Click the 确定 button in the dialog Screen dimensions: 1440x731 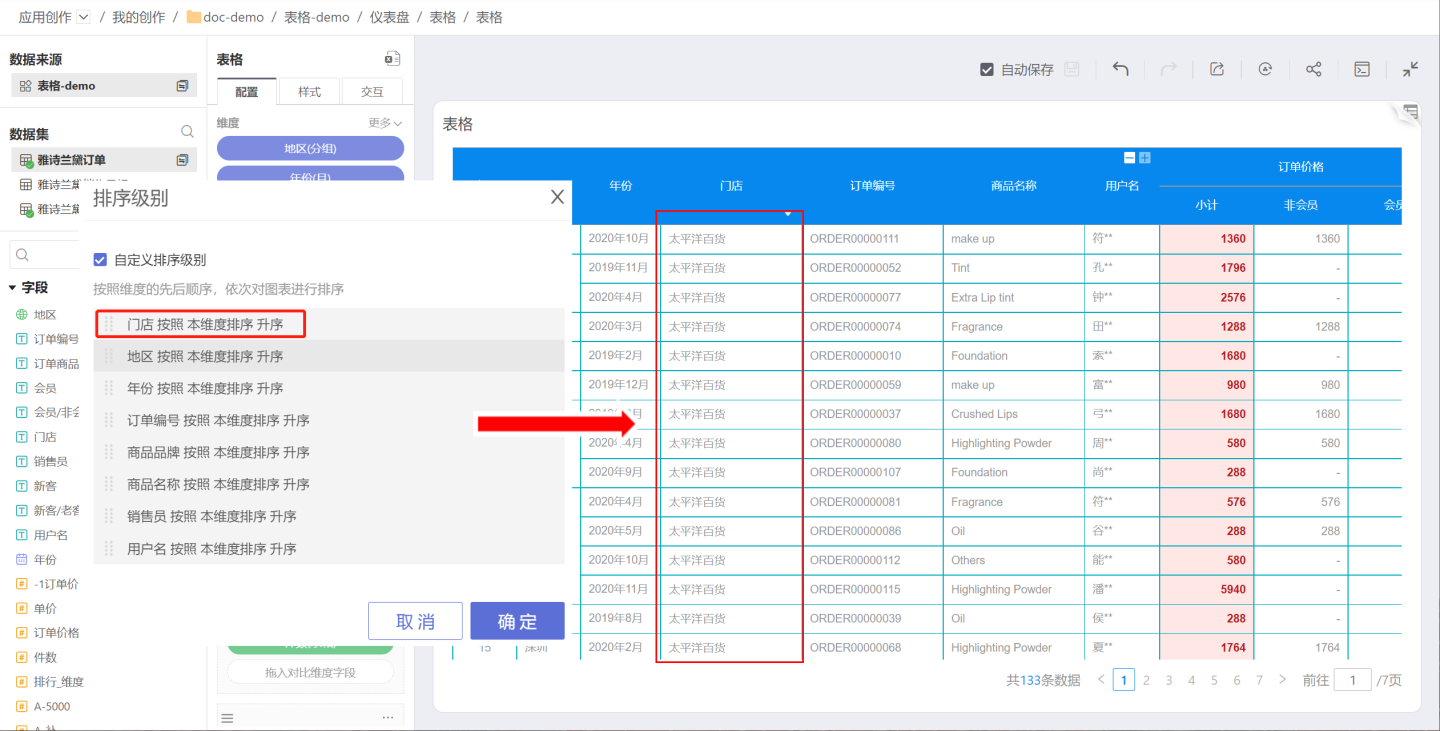pos(517,621)
